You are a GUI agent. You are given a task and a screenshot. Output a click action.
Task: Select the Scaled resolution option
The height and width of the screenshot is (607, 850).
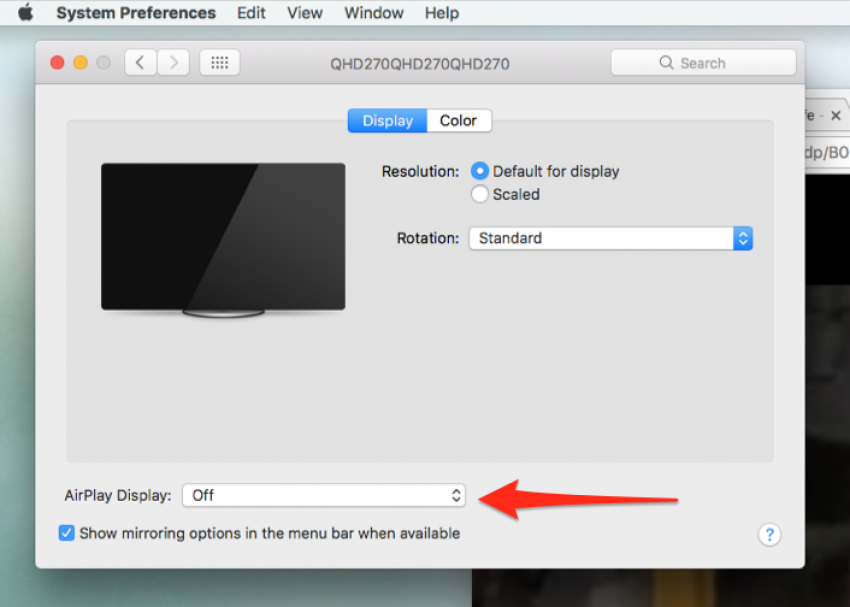click(x=480, y=194)
